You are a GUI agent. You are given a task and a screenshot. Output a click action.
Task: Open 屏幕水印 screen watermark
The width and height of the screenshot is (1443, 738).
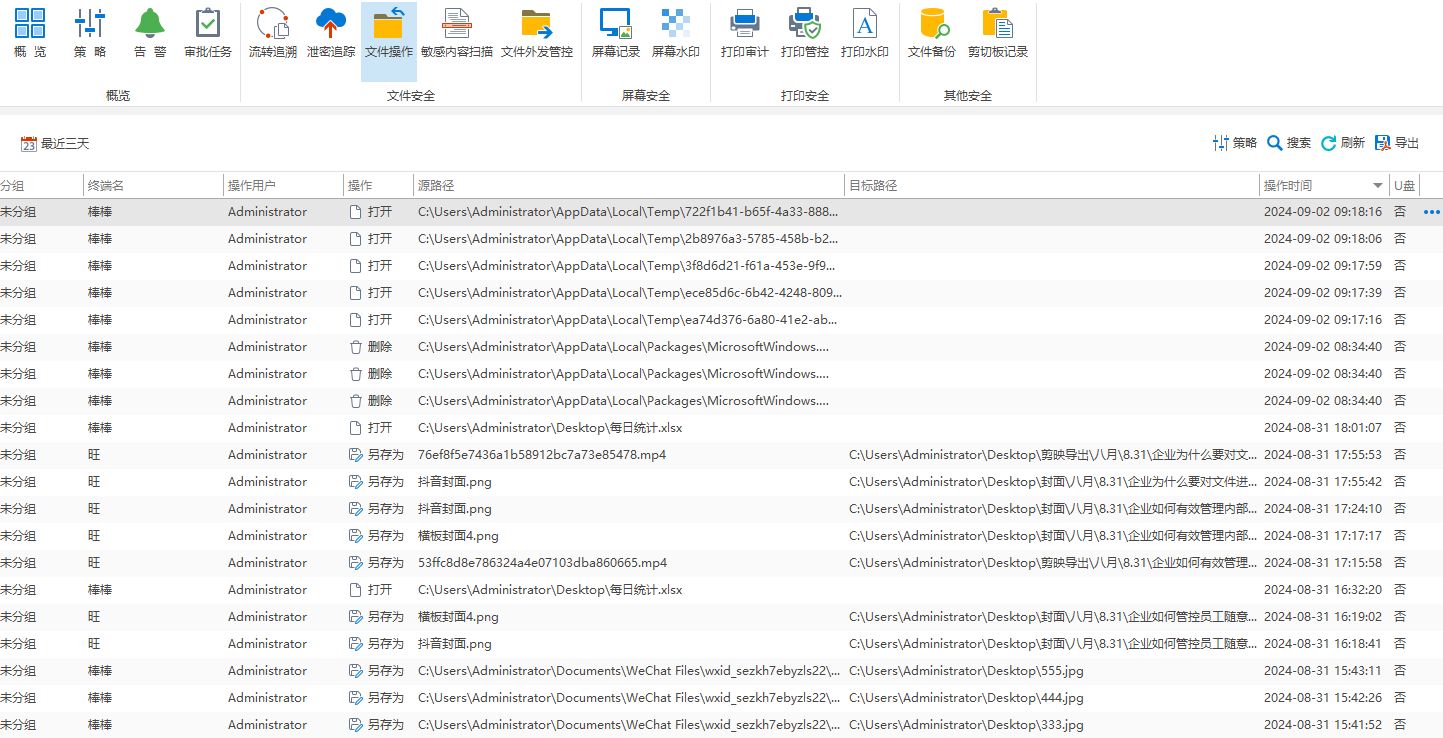tap(676, 32)
